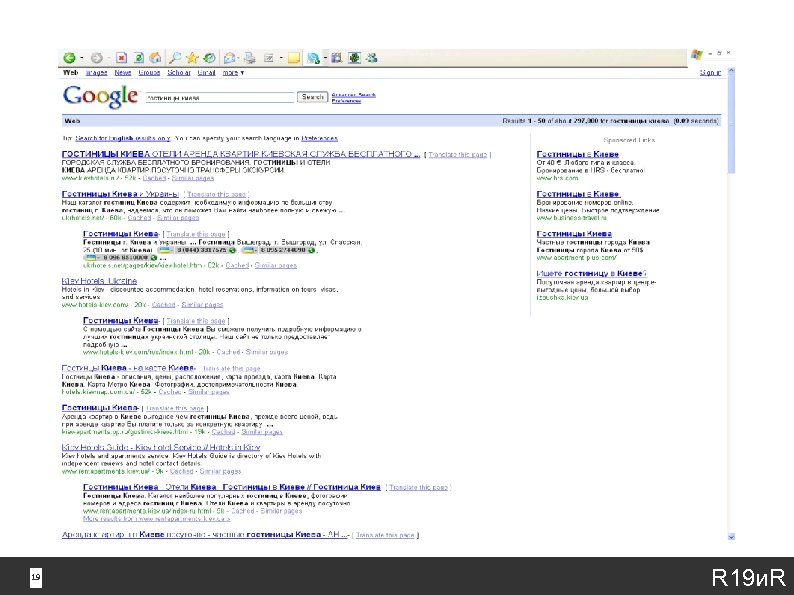The width and height of the screenshot is (794, 595).
Task: Switch to Google Images
Action: click(96, 73)
